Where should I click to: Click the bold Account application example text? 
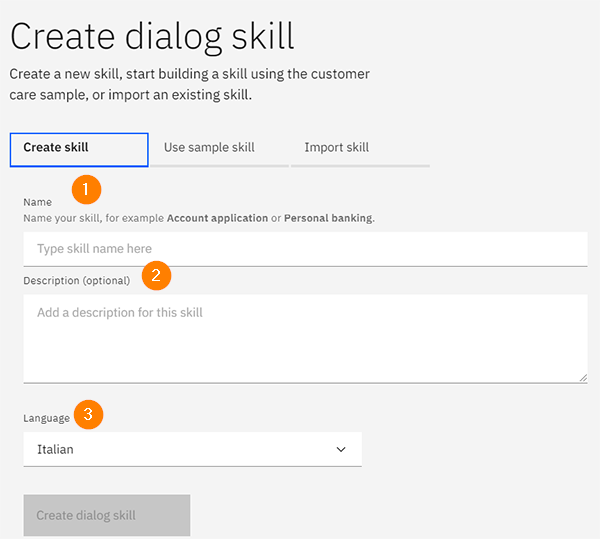[x=217, y=218]
